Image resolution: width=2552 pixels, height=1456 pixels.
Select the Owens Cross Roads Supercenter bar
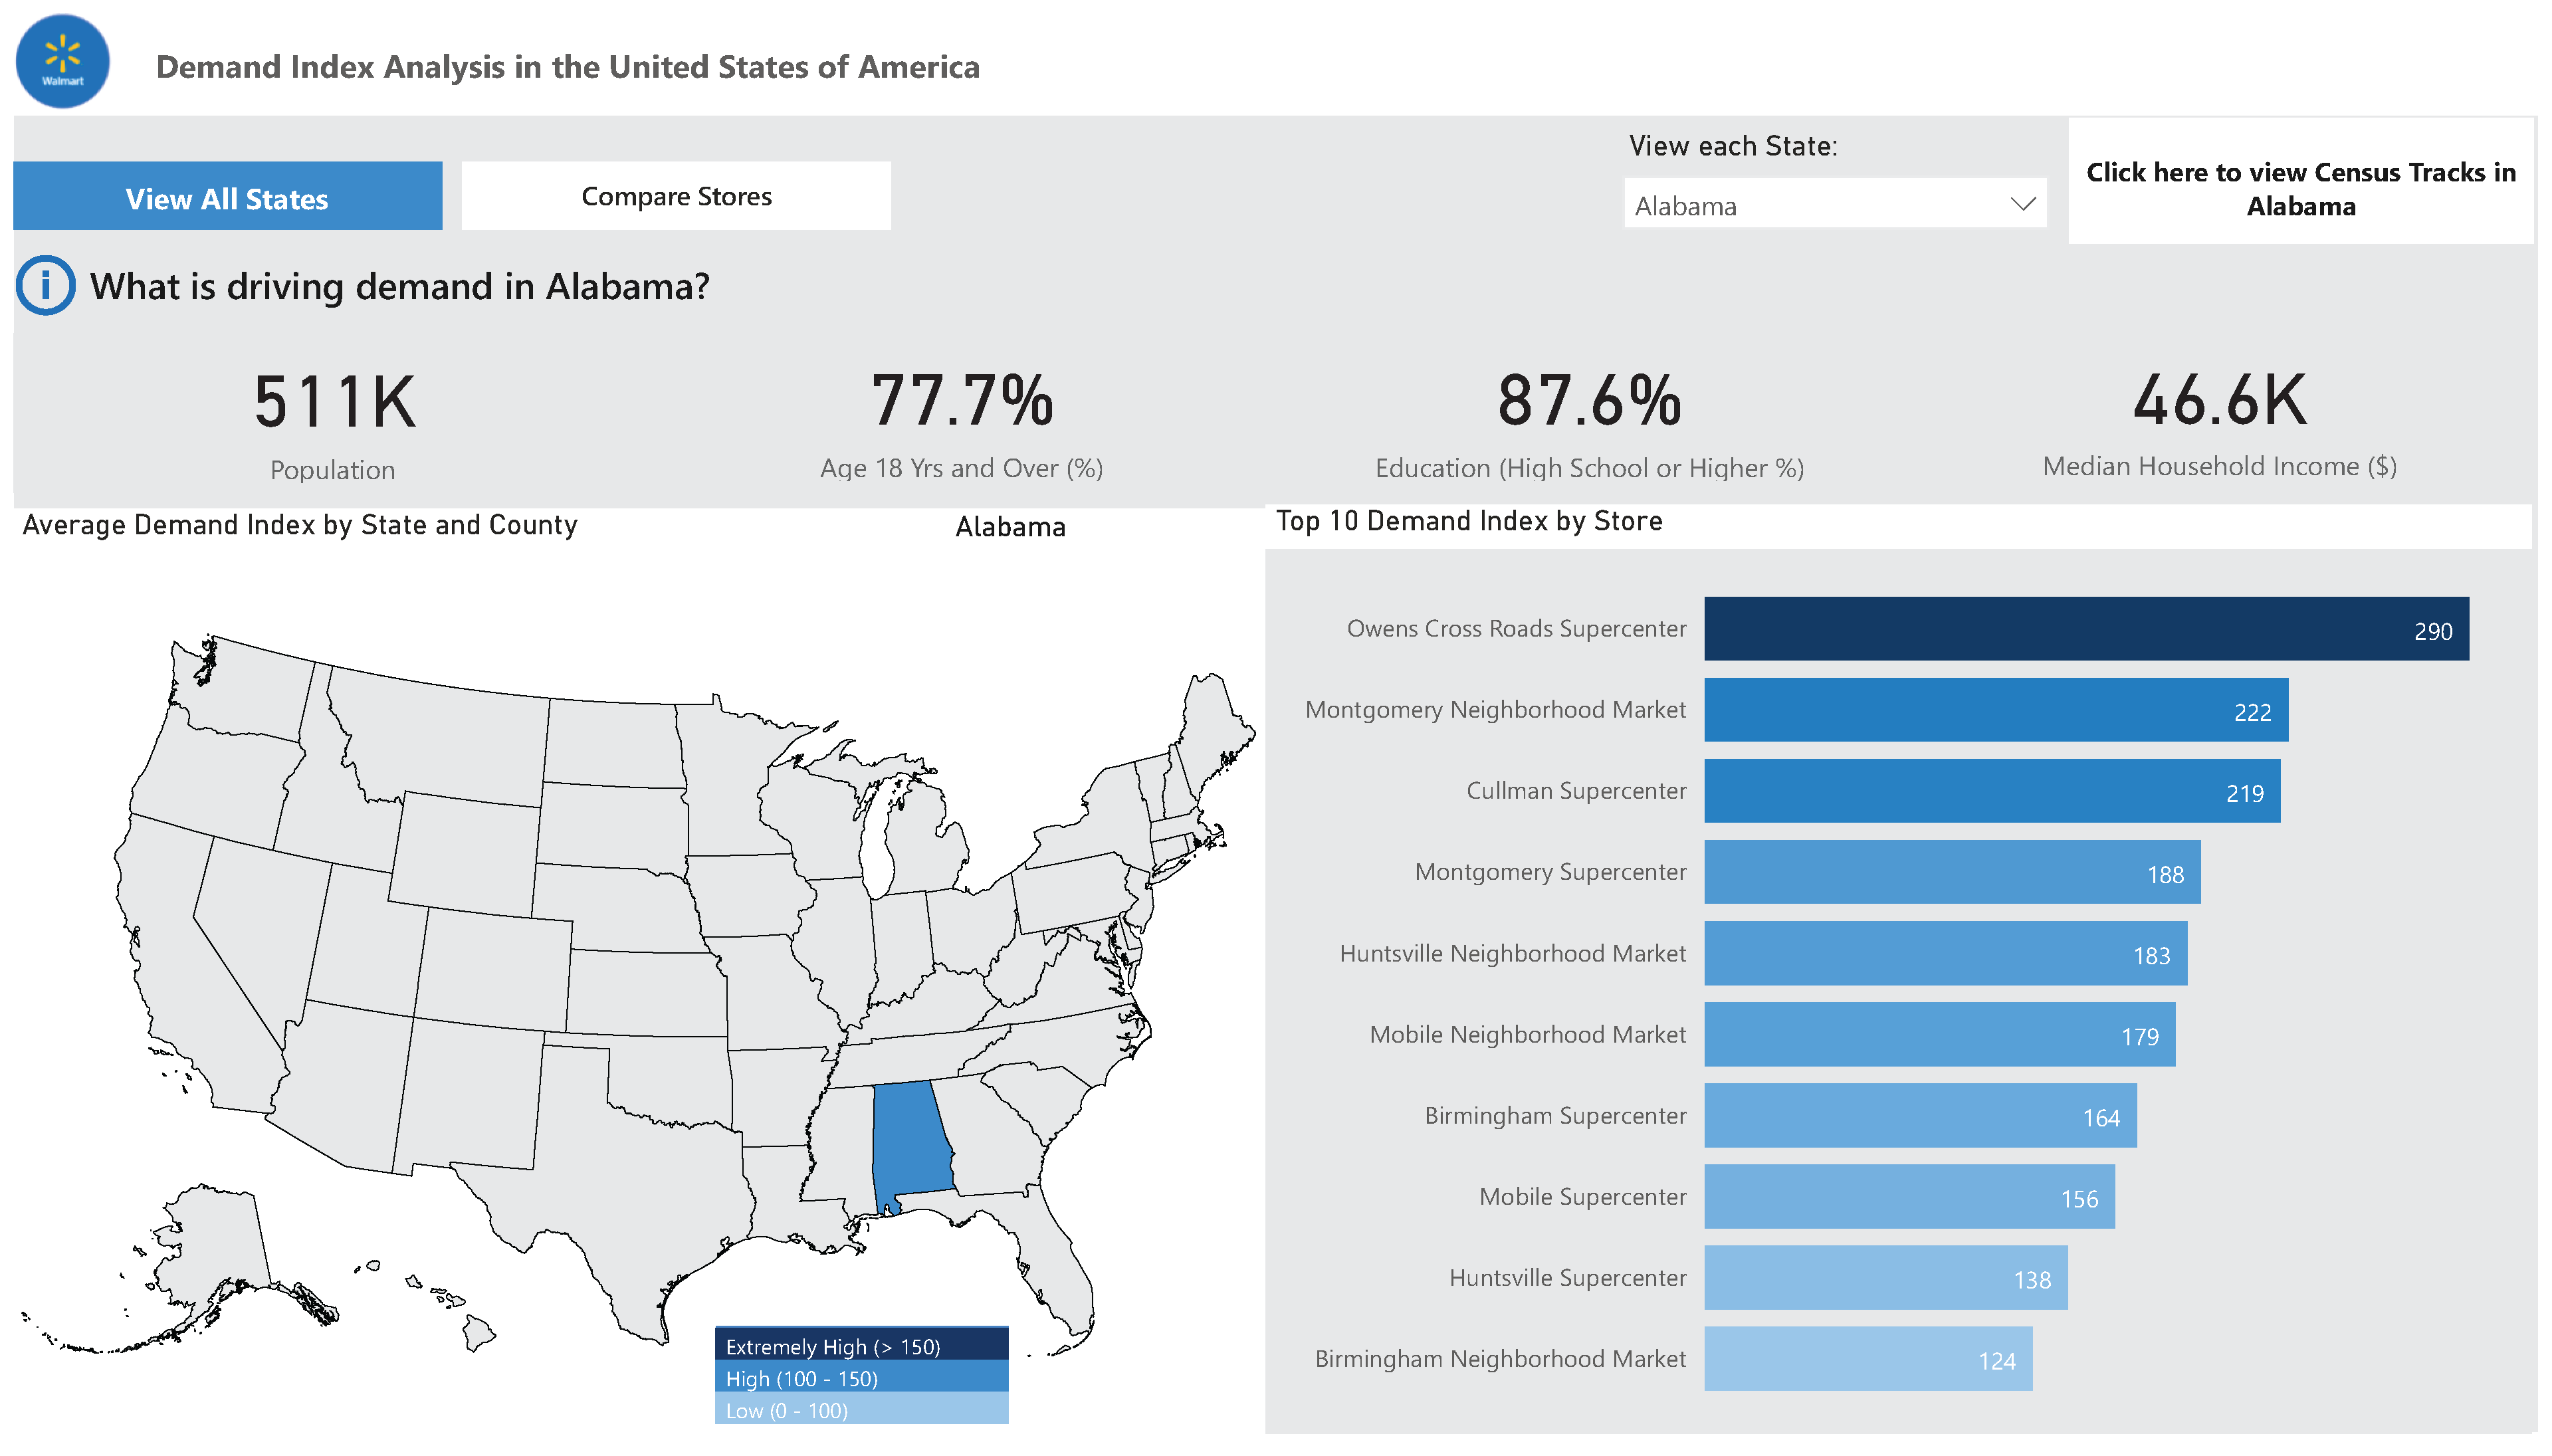point(2085,629)
